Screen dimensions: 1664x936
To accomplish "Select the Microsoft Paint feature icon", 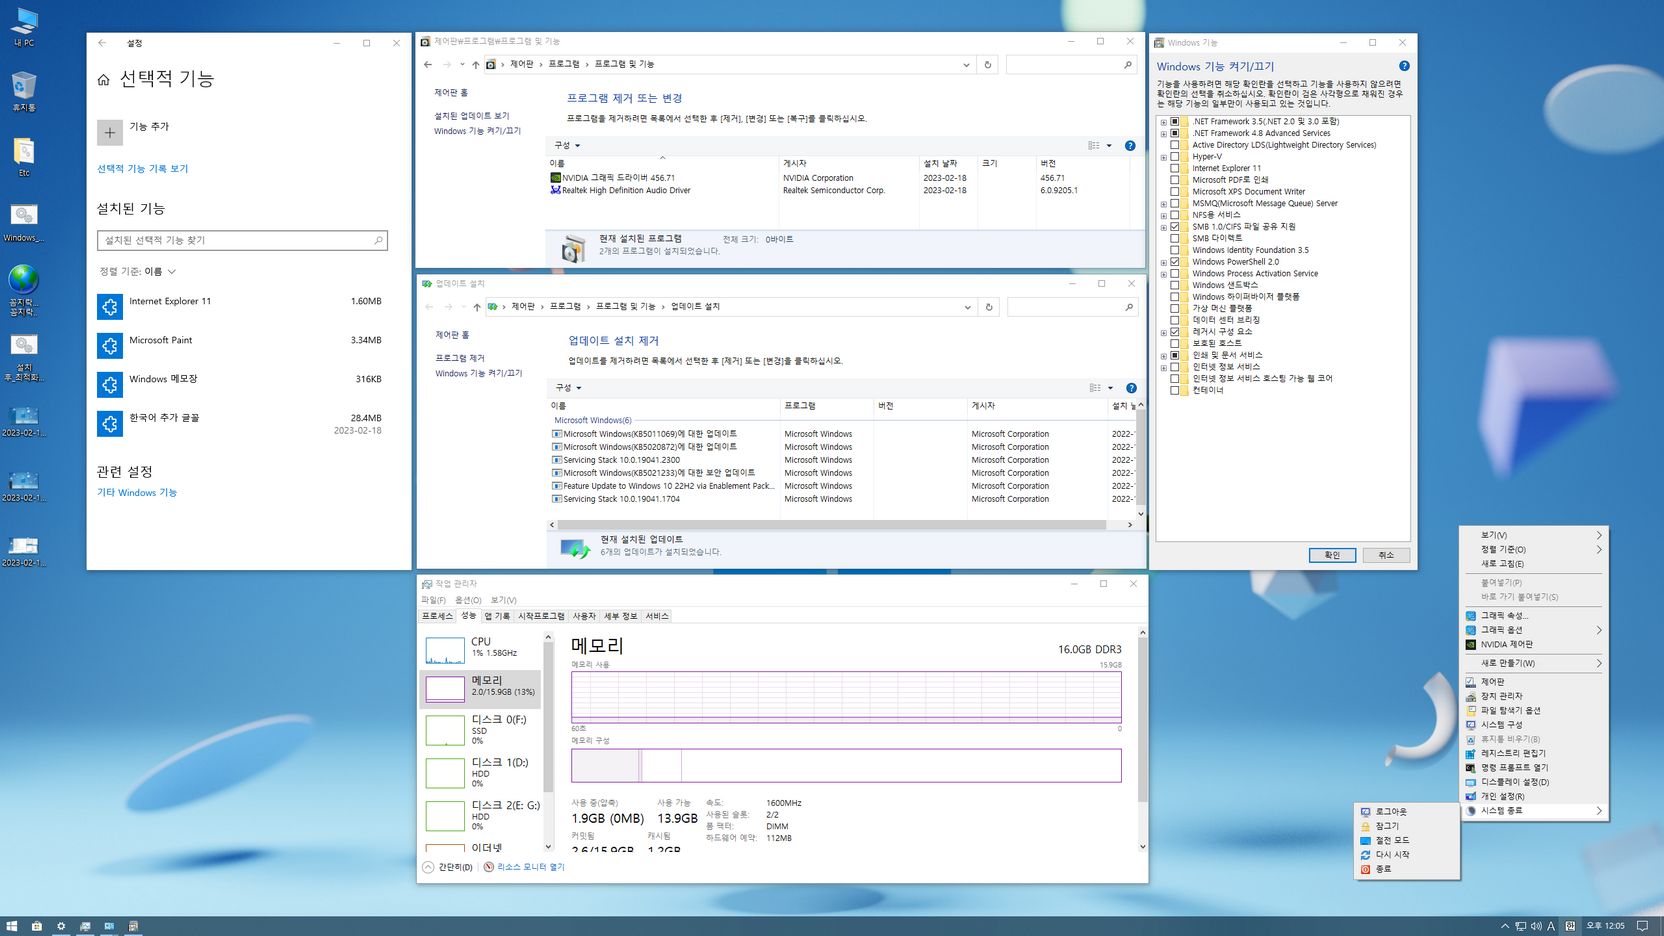I will (110, 345).
